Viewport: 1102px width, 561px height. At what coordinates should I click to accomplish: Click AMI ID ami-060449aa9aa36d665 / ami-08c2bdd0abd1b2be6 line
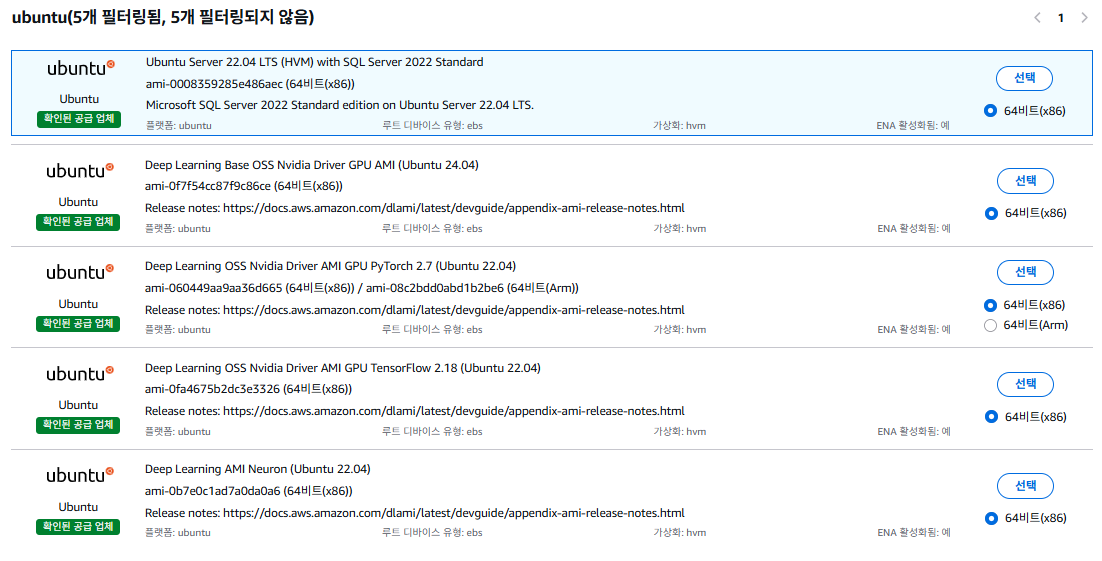point(362,288)
